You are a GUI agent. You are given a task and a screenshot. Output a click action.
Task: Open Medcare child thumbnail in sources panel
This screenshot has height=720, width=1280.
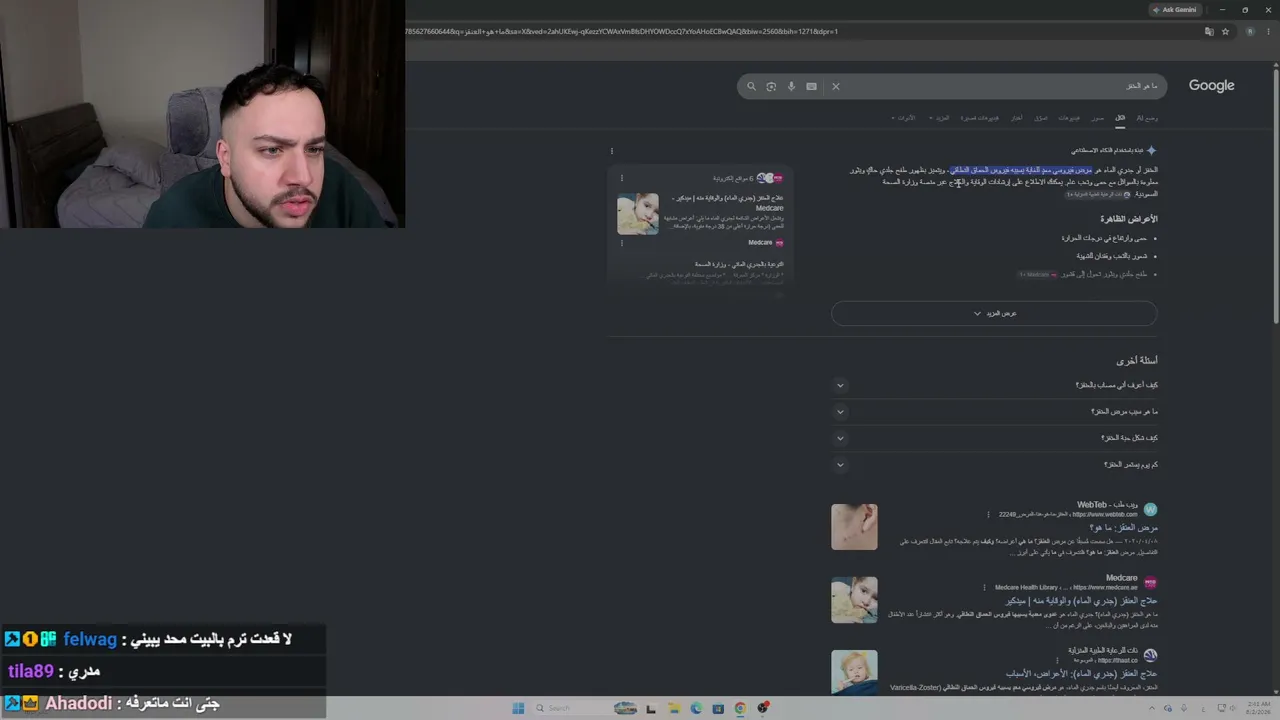pyautogui.click(x=638, y=214)
